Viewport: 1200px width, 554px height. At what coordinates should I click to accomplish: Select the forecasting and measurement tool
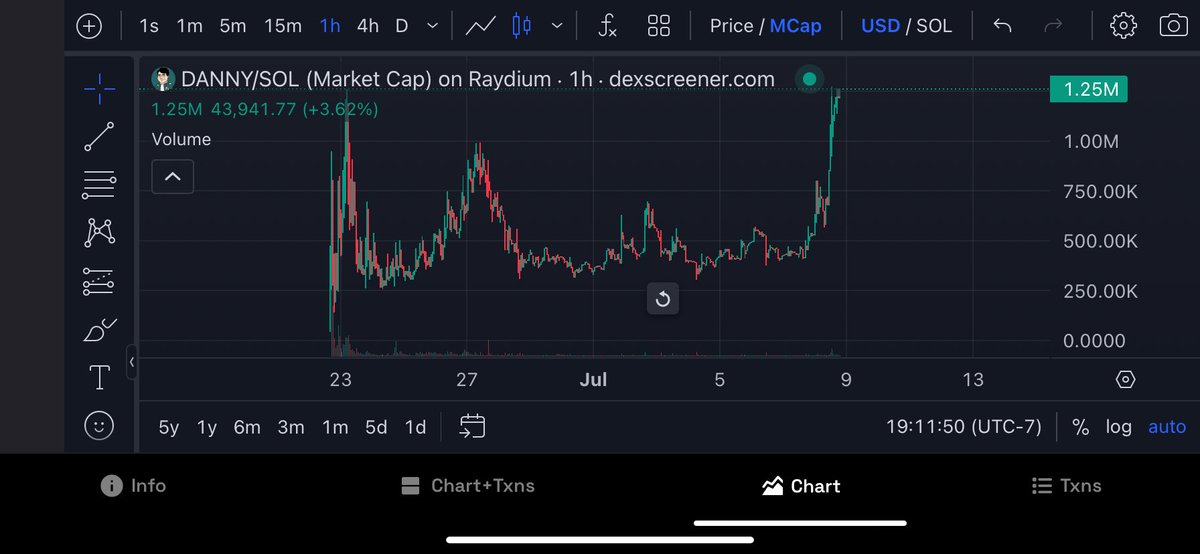[99, 282]
